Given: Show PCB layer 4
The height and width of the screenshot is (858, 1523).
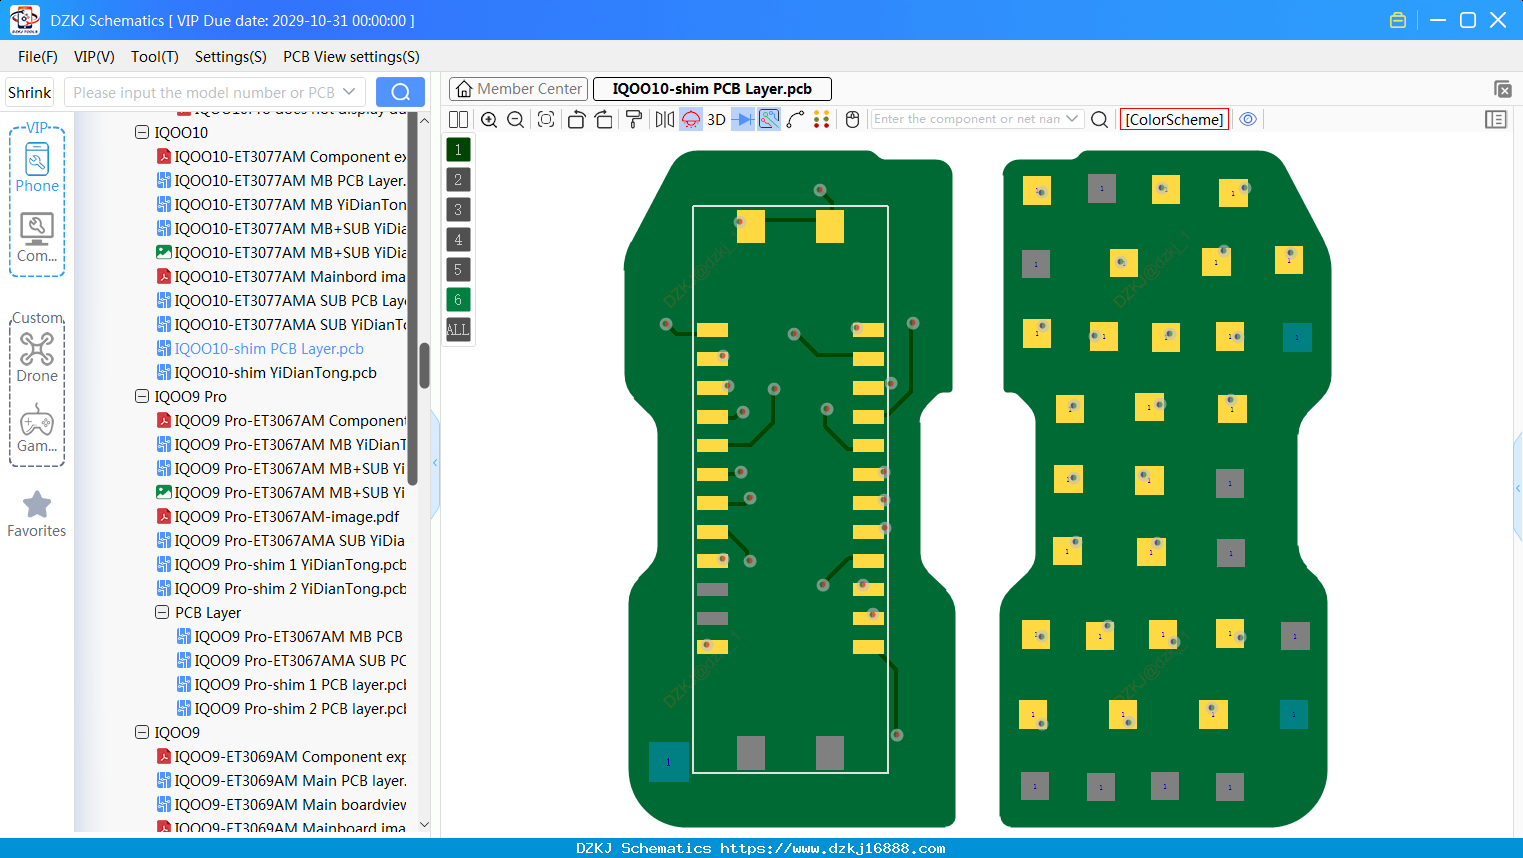Looking at the screenshot, I should click(x=458, y=240).
